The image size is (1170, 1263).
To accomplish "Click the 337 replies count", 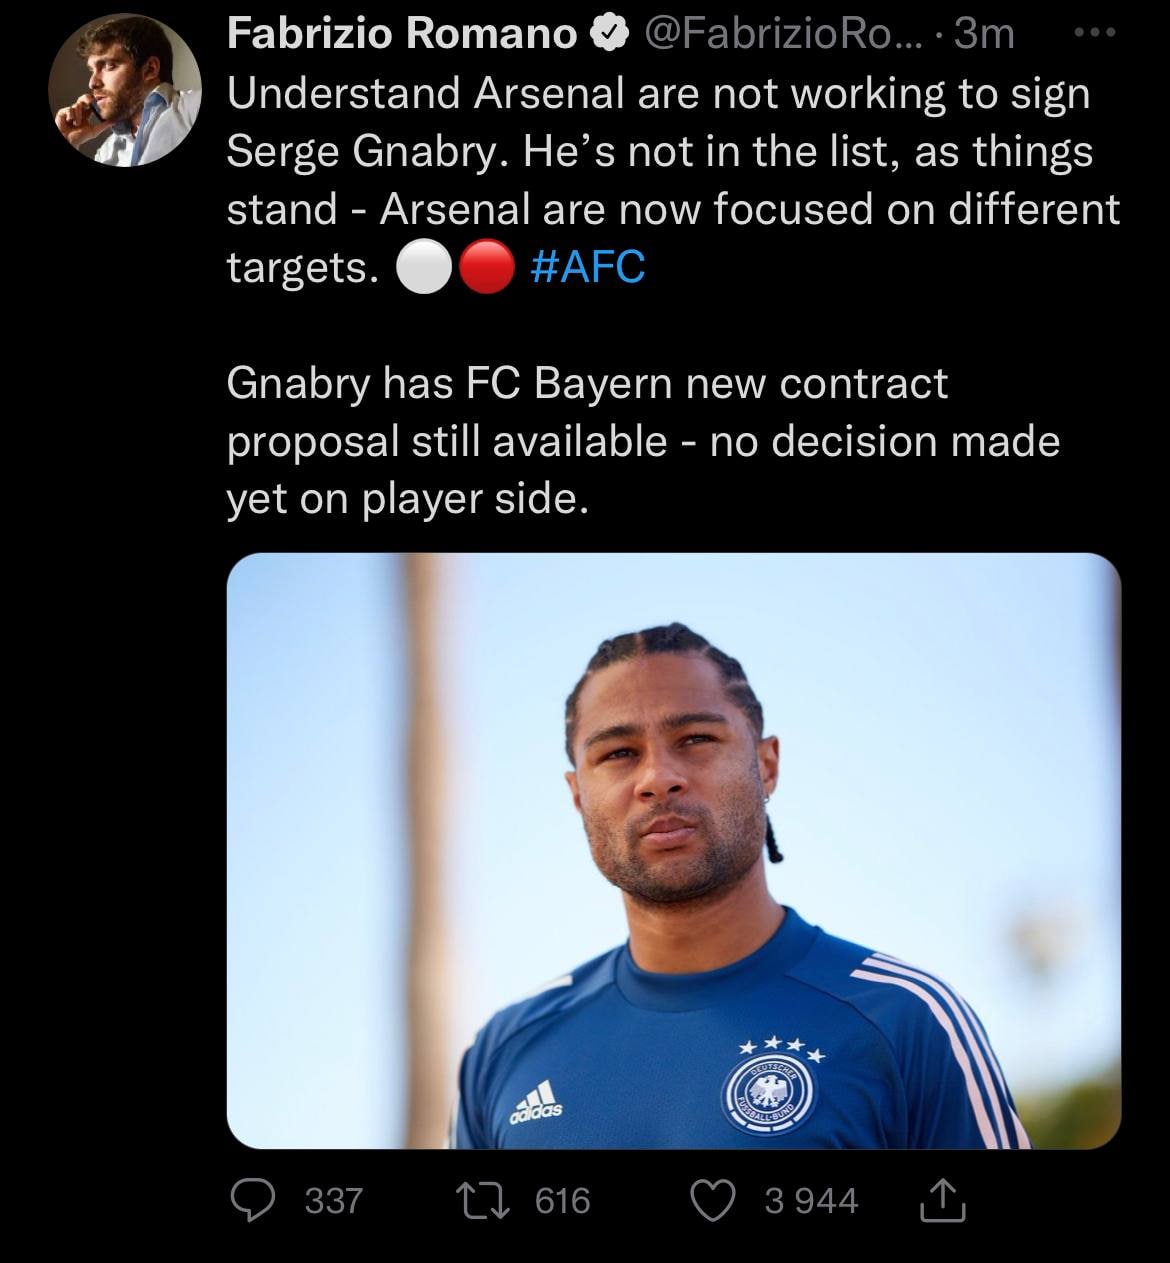I will click(333, 1201).
